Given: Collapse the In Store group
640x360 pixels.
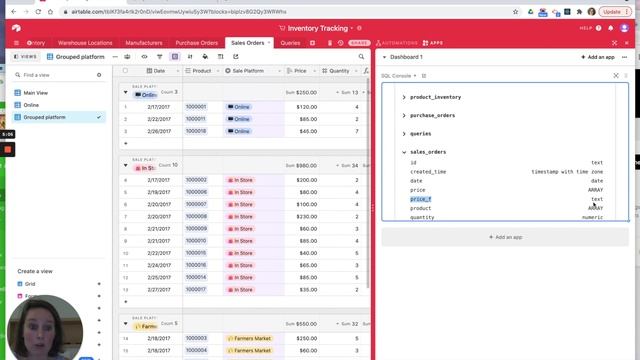Looking at the screenshot, I should click(125, 166).
